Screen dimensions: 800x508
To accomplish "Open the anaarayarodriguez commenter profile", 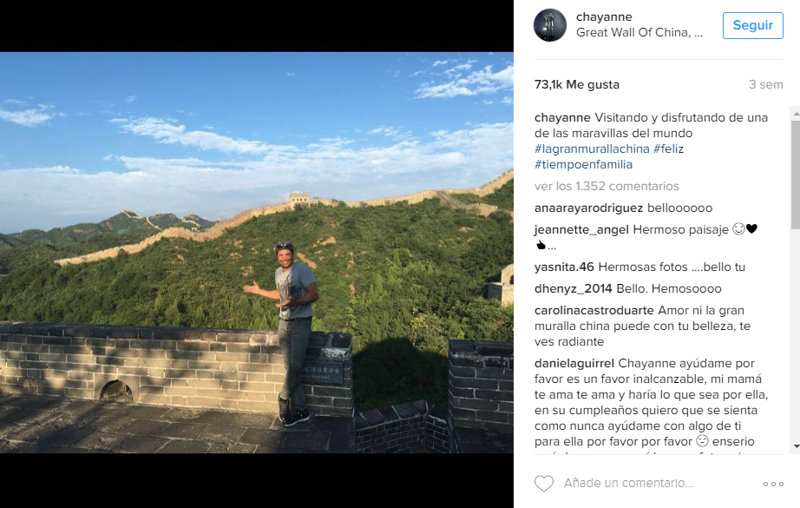I will (x=588, y=208).
